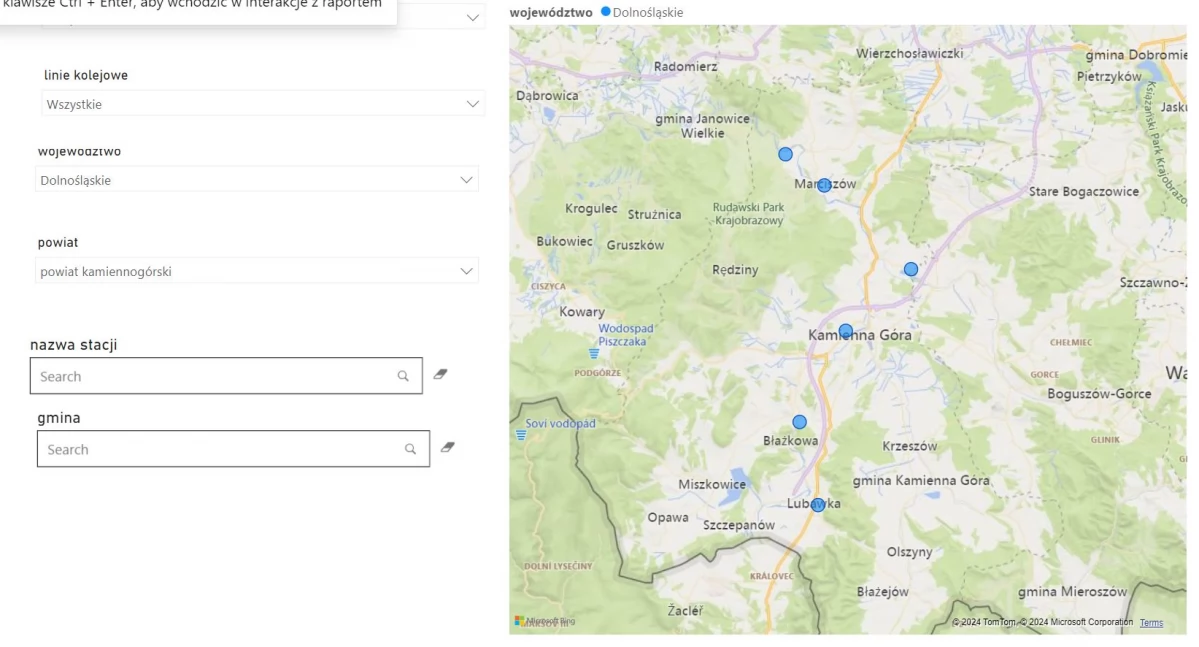Click the Krogulec map label
Image resolution: width=1199 pixels, height=647 pixels.
click(591, 209)
